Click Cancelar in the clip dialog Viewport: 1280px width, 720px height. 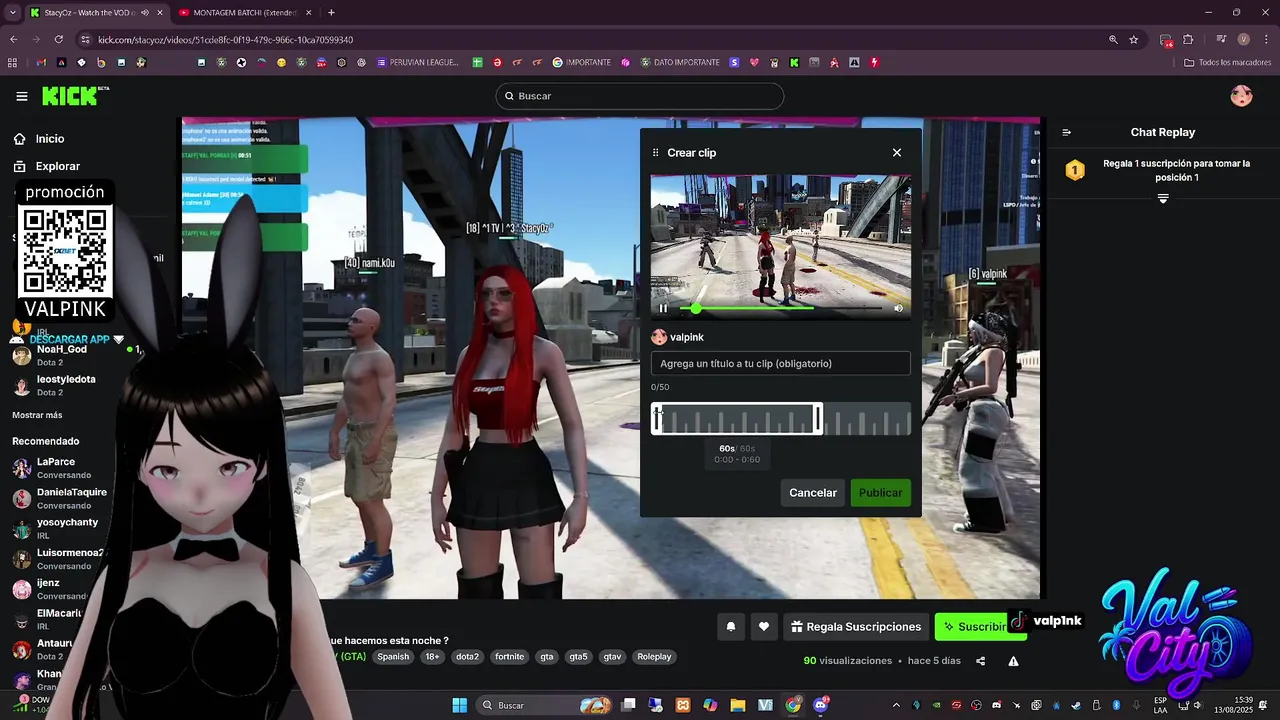(813, 493)
